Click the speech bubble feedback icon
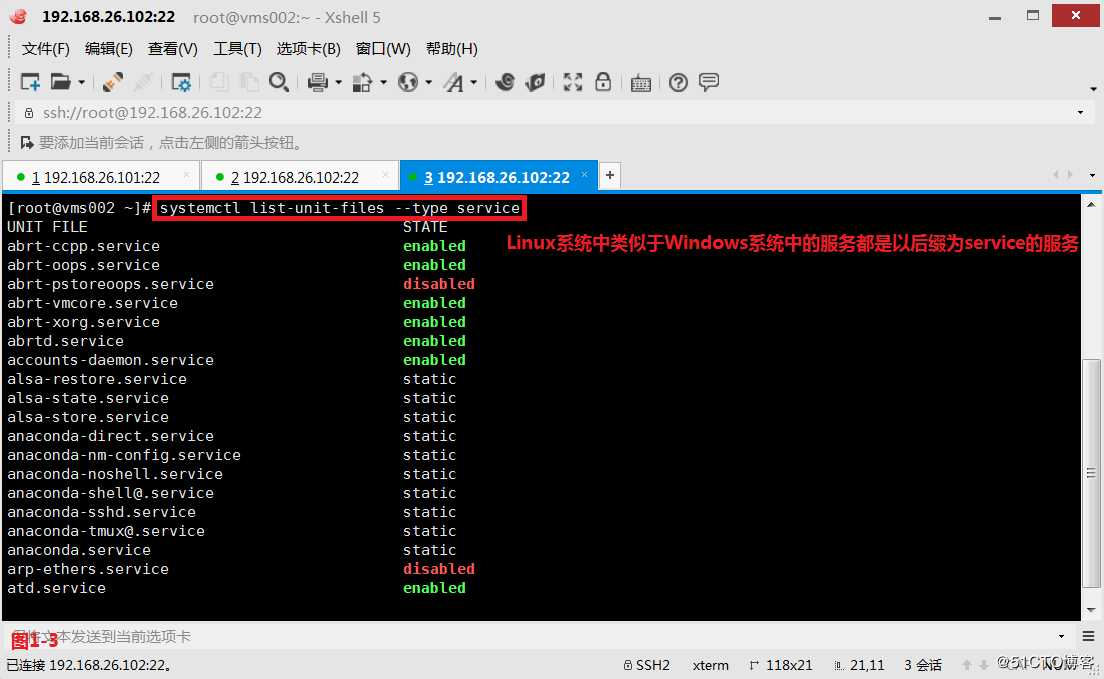 pos(709,82)
